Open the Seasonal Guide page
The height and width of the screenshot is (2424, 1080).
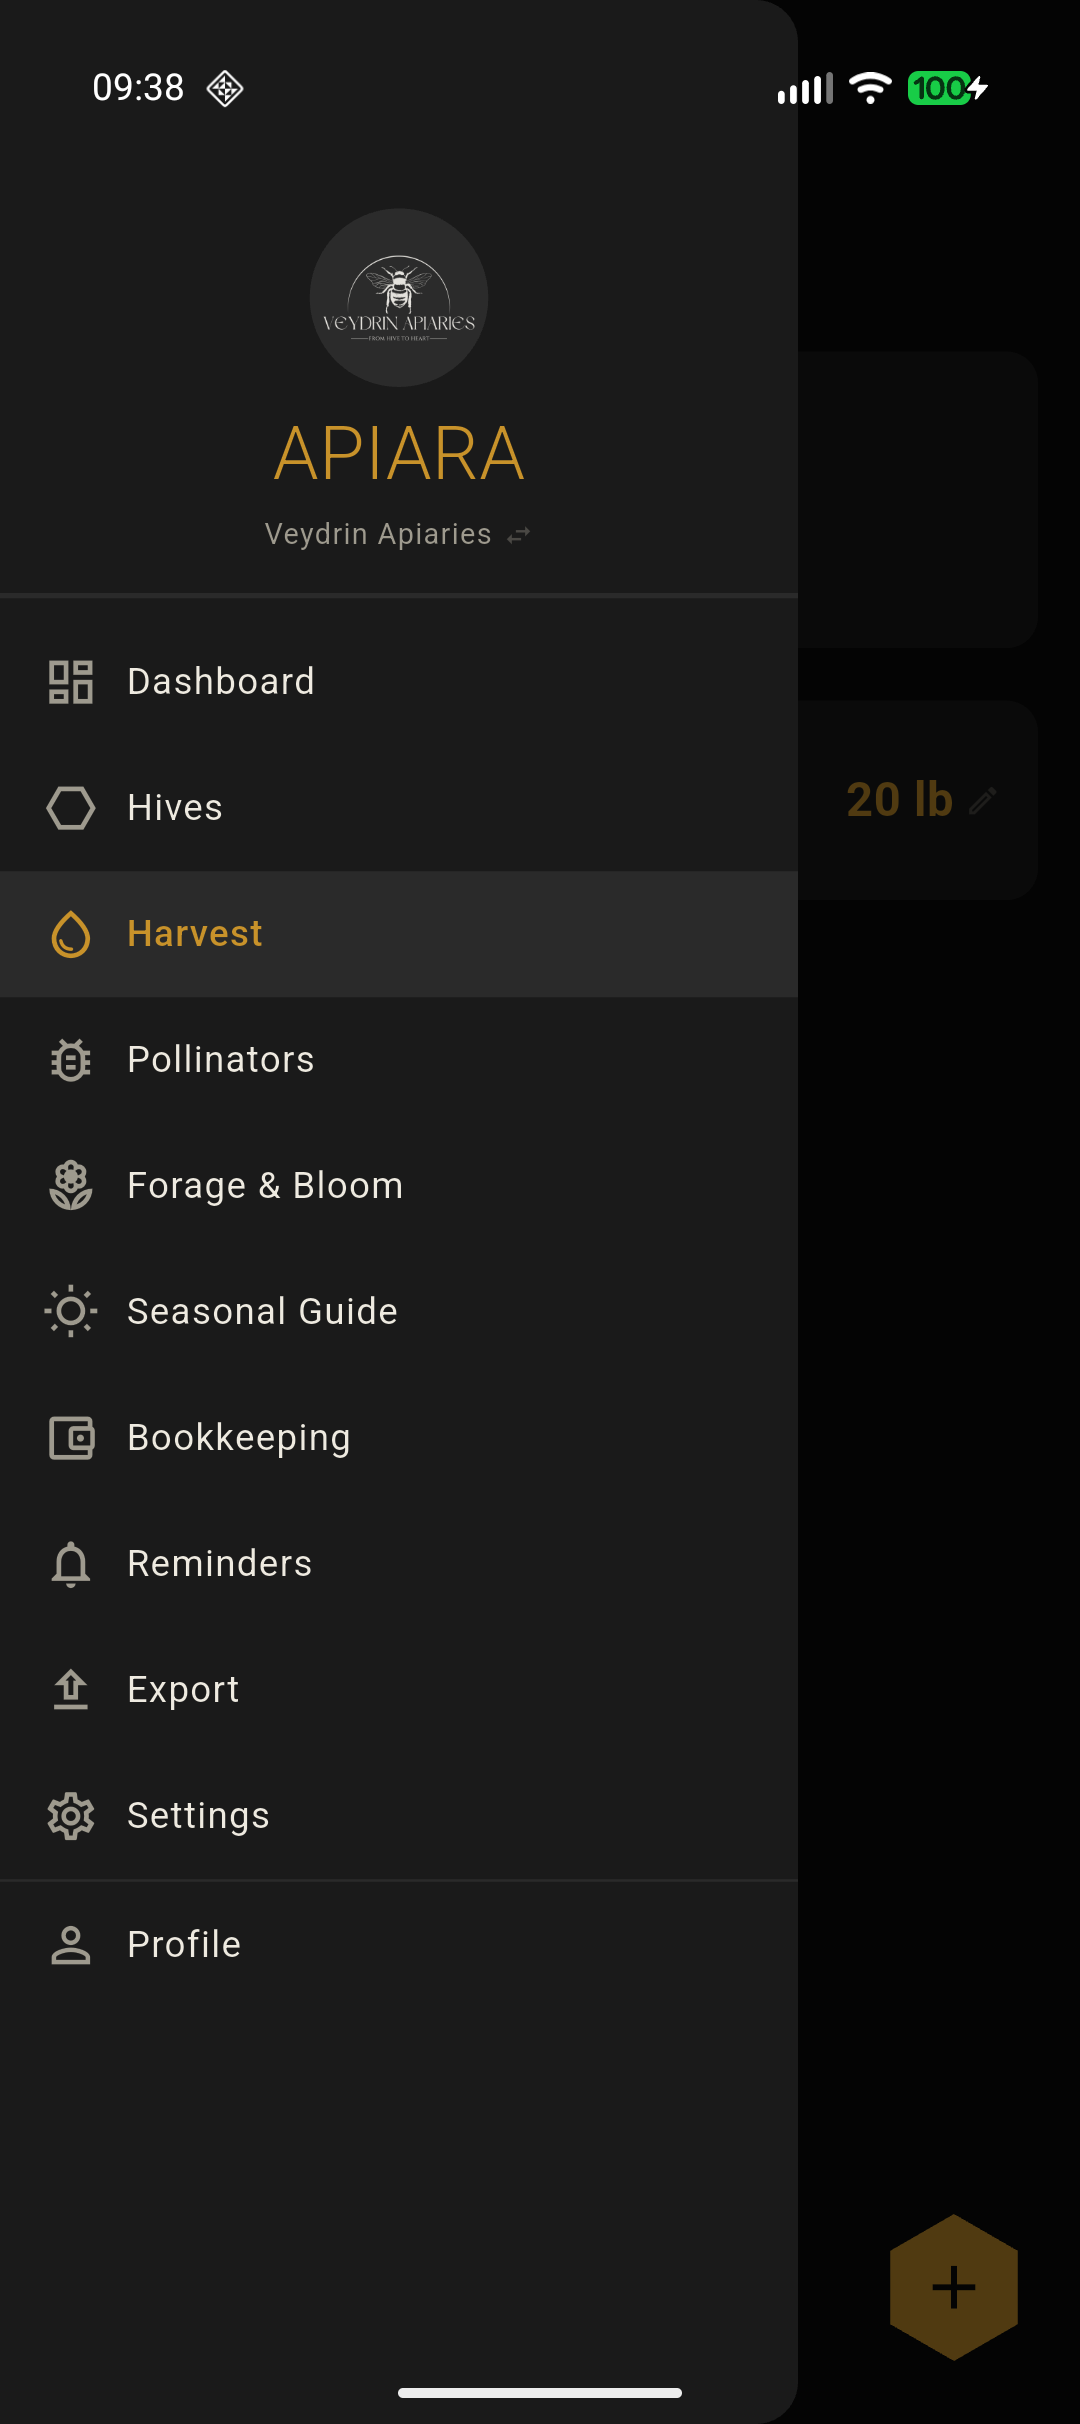[x=262, y=1311]
